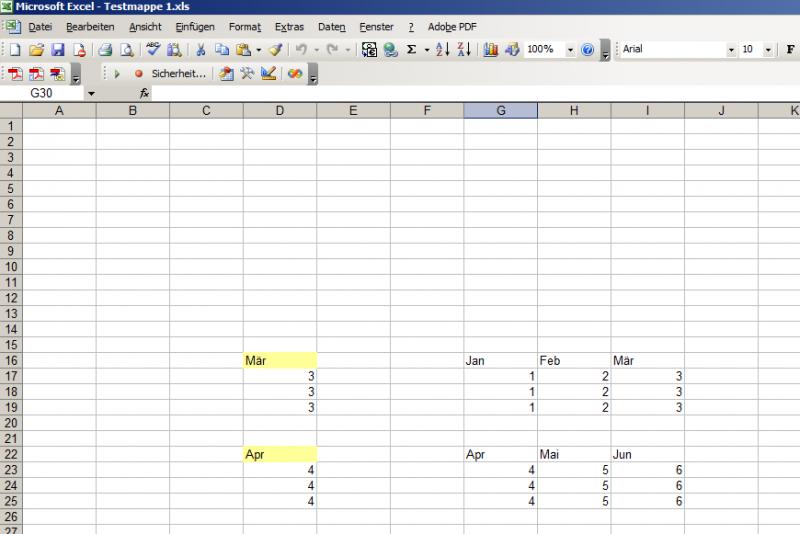Open the font size dropdown
Screen dimensions: 800x534
tap(768, 50)
